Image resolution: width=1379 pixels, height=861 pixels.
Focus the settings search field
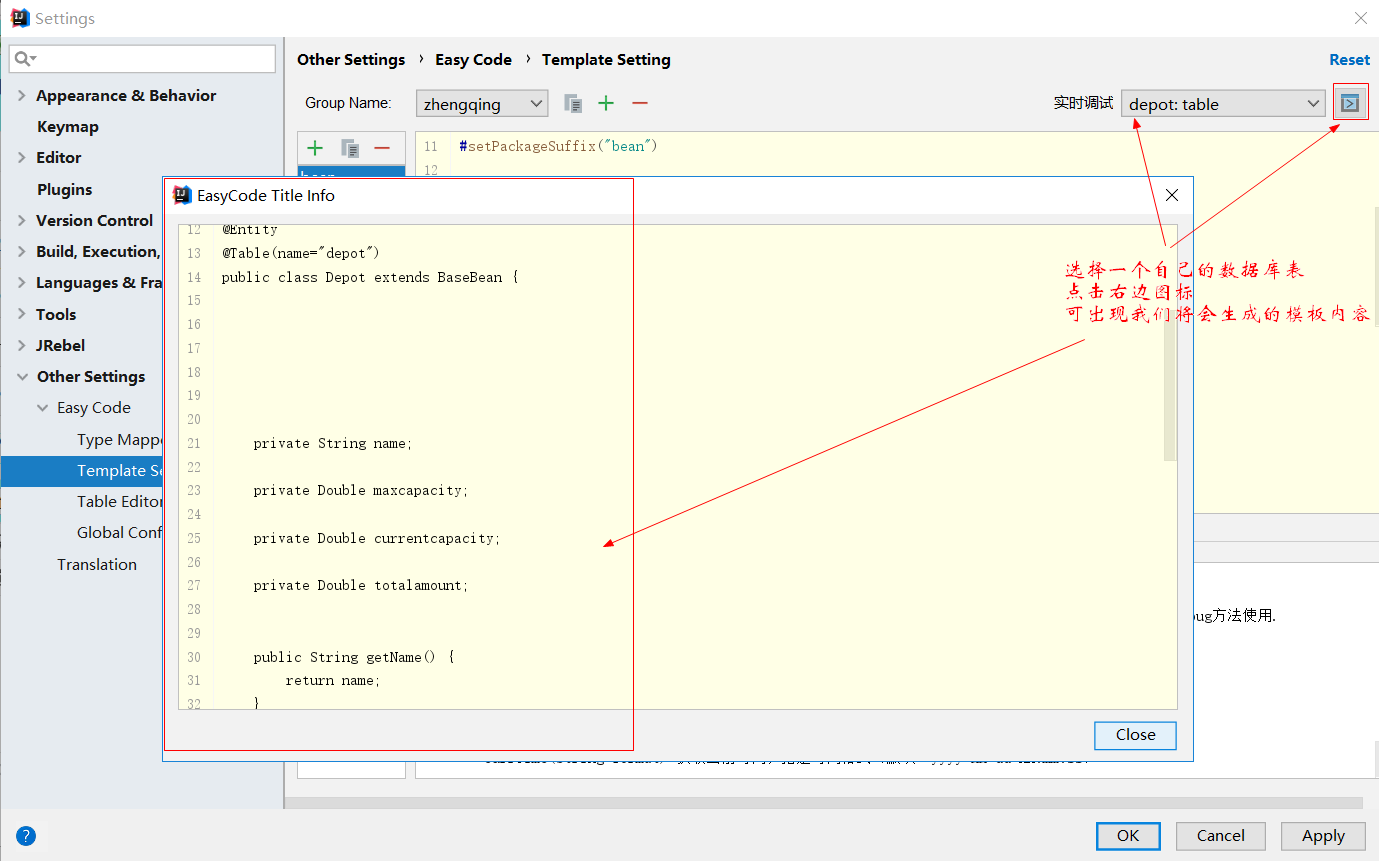click(142, 59)
